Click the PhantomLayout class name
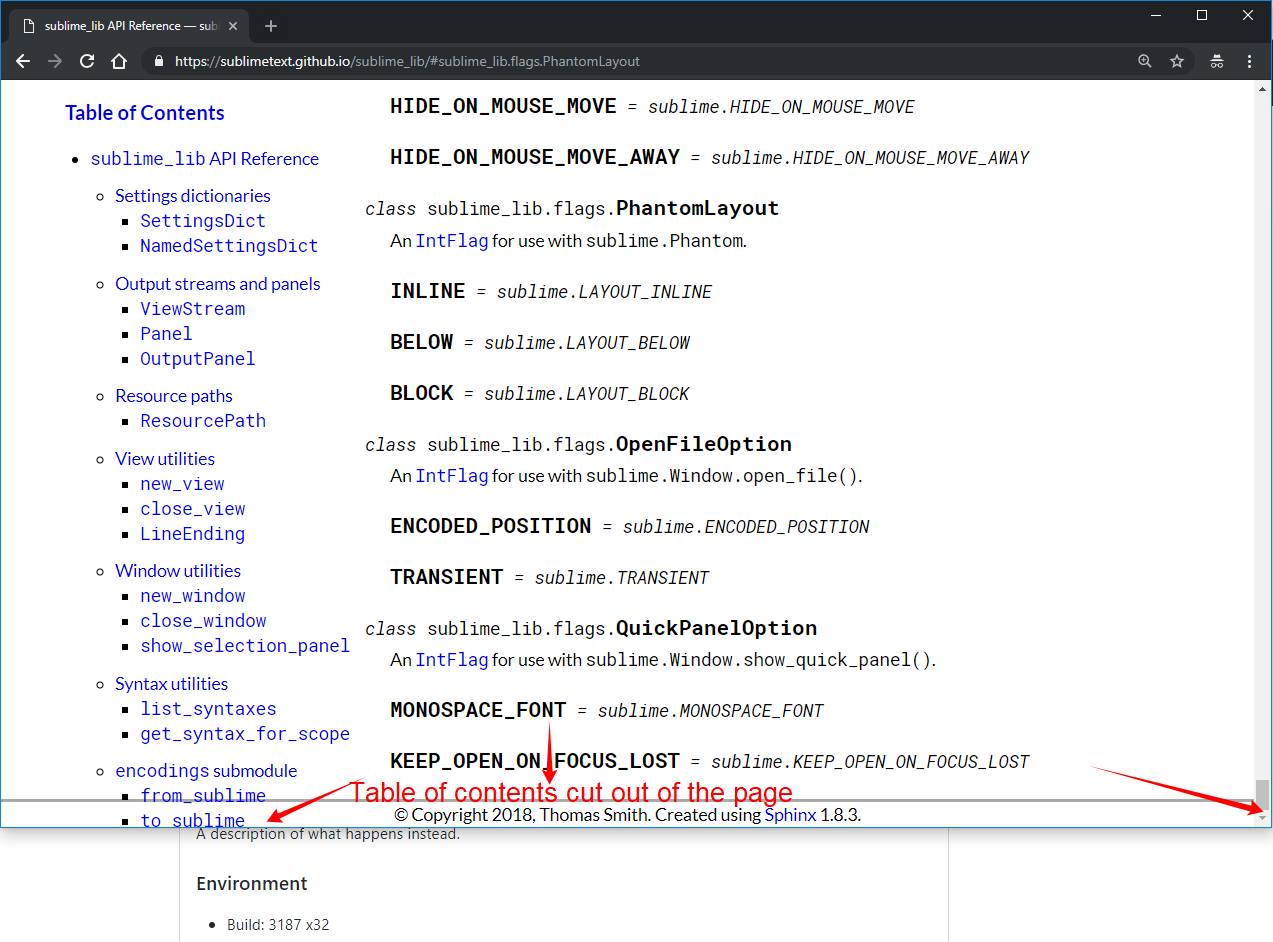 click(698, 209)
